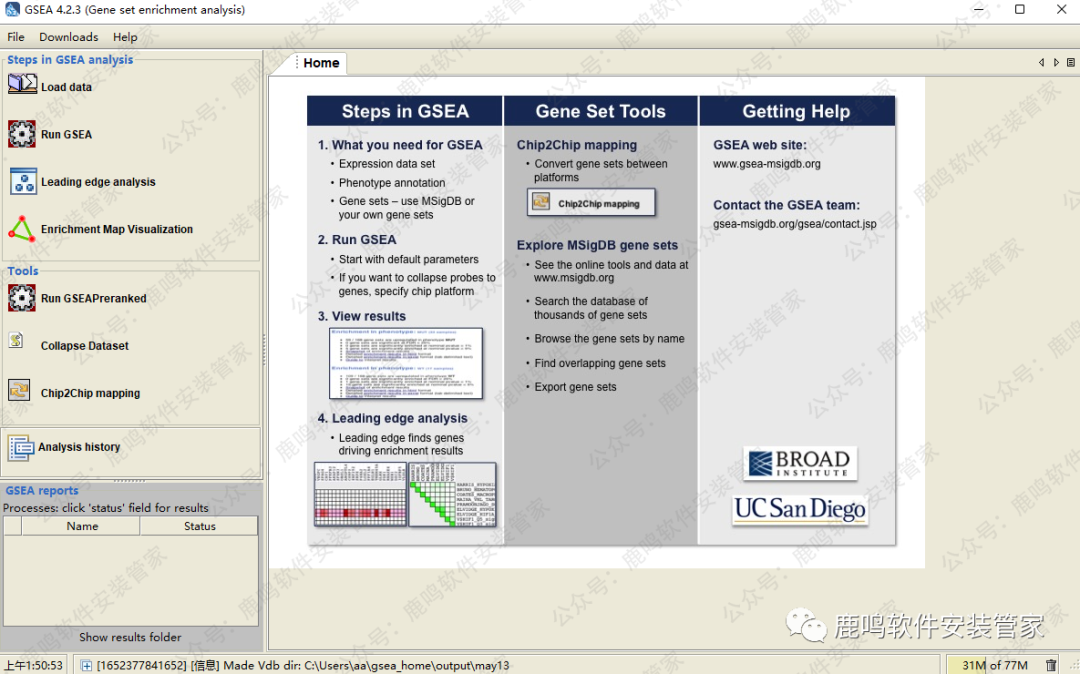Click the UC San Diego logo
Image resolution: width=1080 pixels, height=674 pixels.
[x=800, y=510]
